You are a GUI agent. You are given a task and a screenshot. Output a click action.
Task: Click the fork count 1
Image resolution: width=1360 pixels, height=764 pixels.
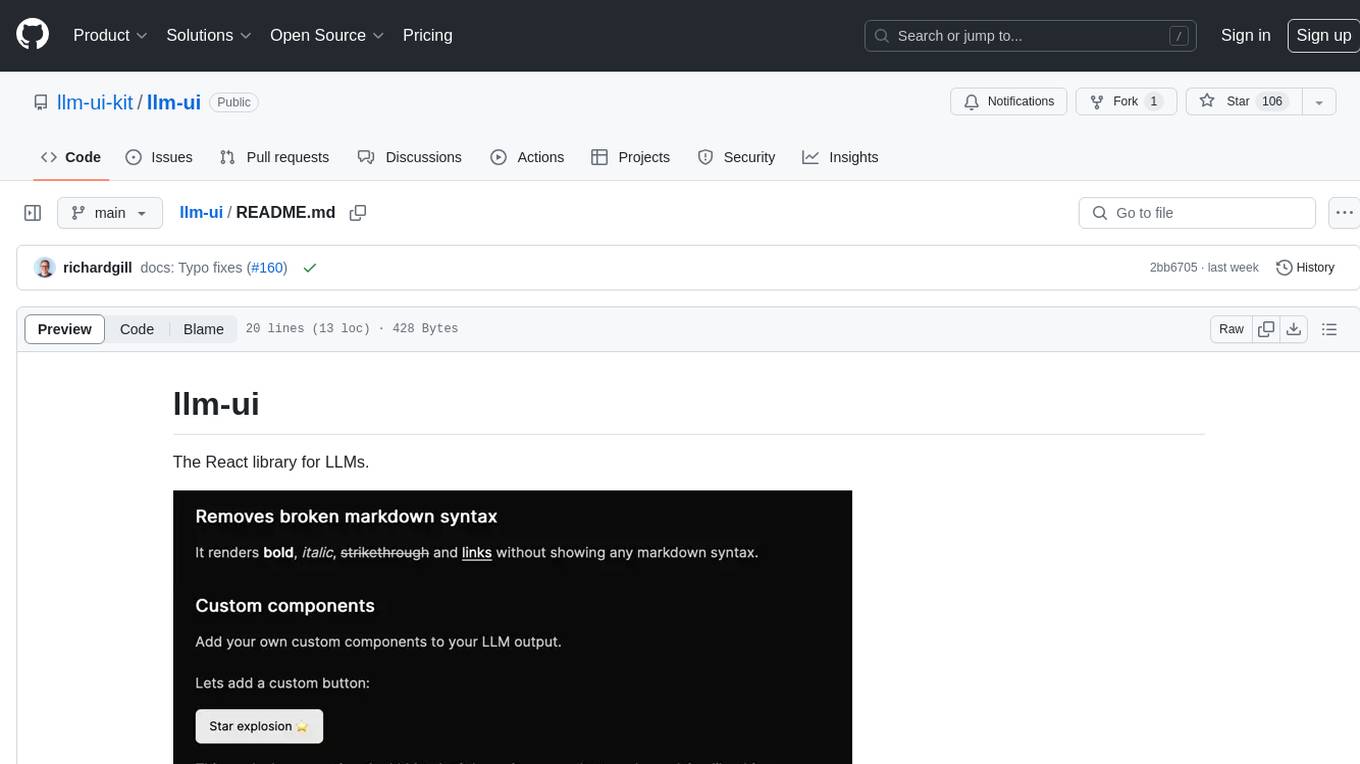pyautogui.click(x=1153, y=102)
